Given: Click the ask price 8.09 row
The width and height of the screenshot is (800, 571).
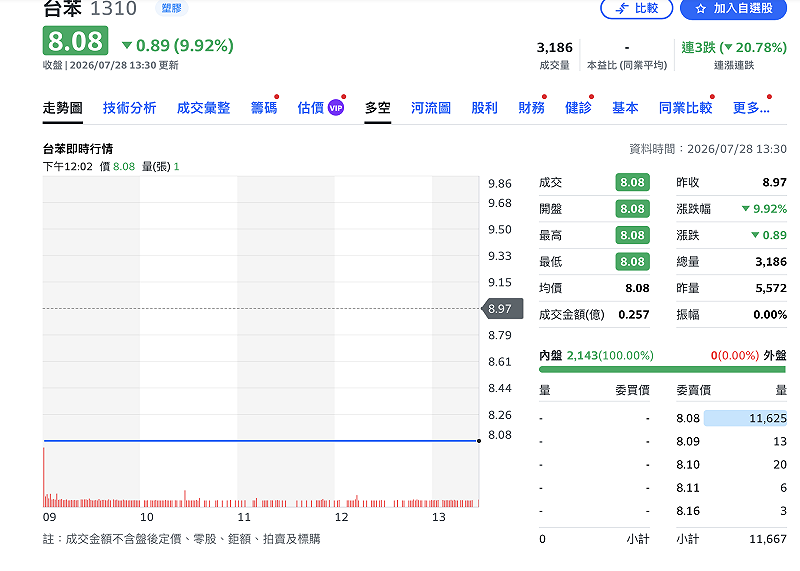Looking at the screenshot, I should 731,441.
